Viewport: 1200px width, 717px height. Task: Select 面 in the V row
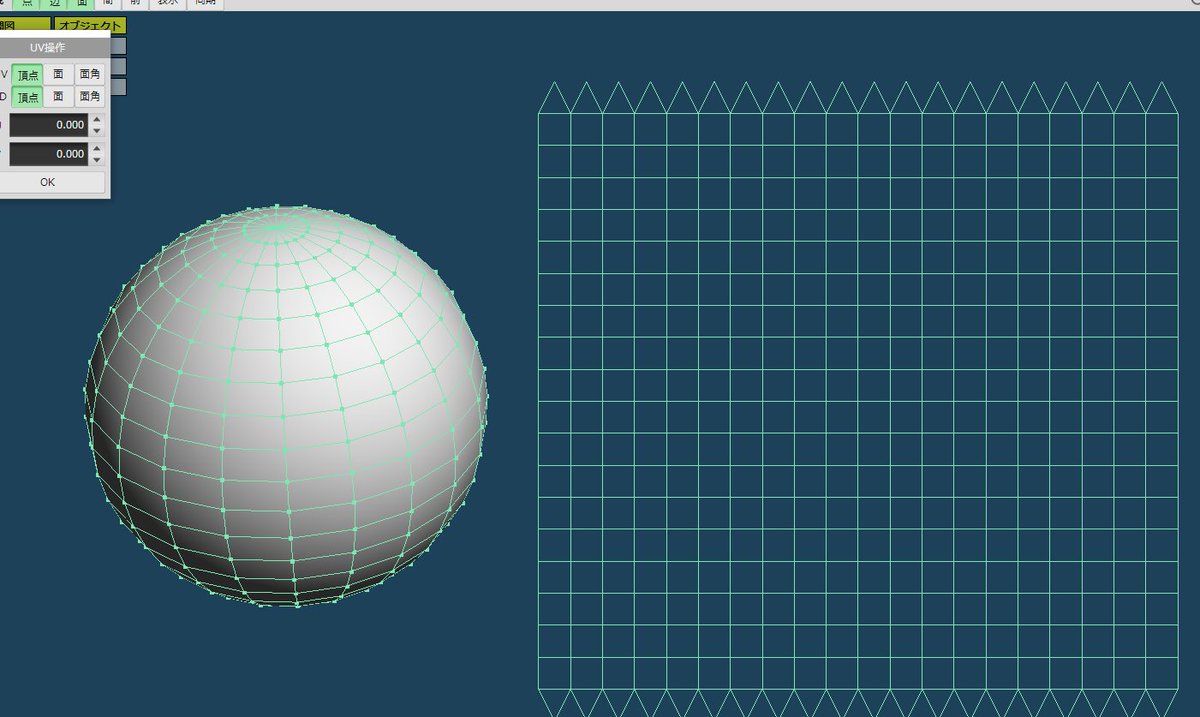pos(59,74)
